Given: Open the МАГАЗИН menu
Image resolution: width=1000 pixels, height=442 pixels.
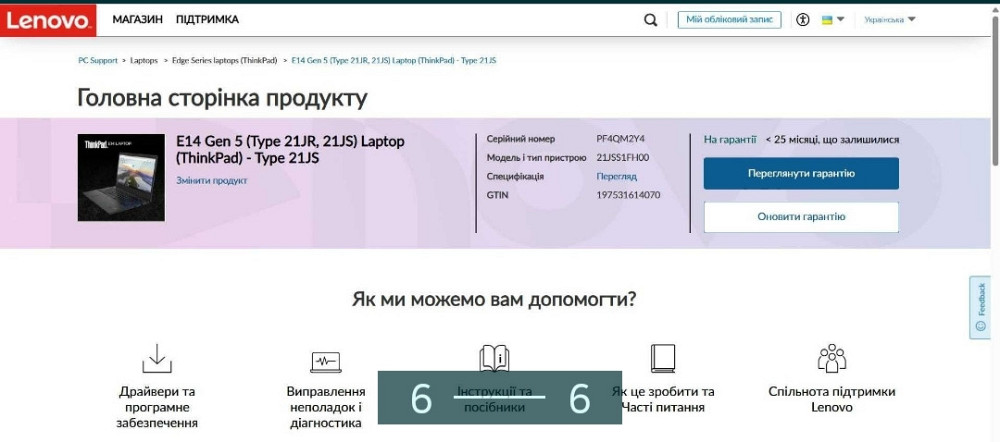Looking at the screenshot, I should tap(138, 20).
